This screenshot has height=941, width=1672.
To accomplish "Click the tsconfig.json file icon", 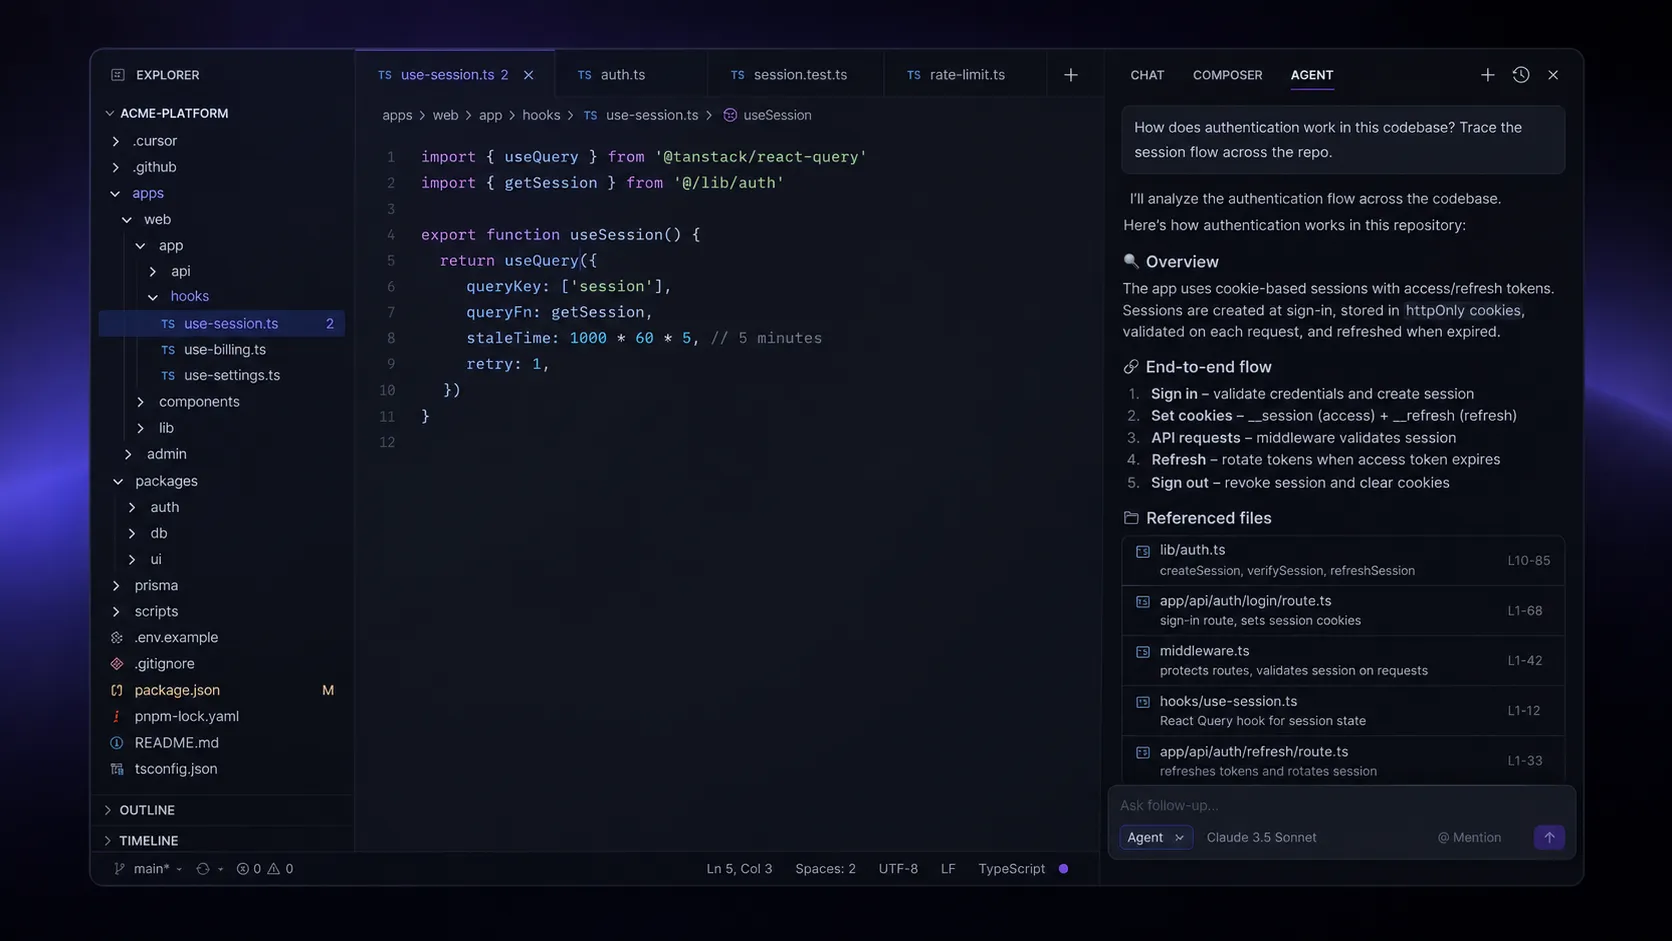I will (x=117, y=769).
